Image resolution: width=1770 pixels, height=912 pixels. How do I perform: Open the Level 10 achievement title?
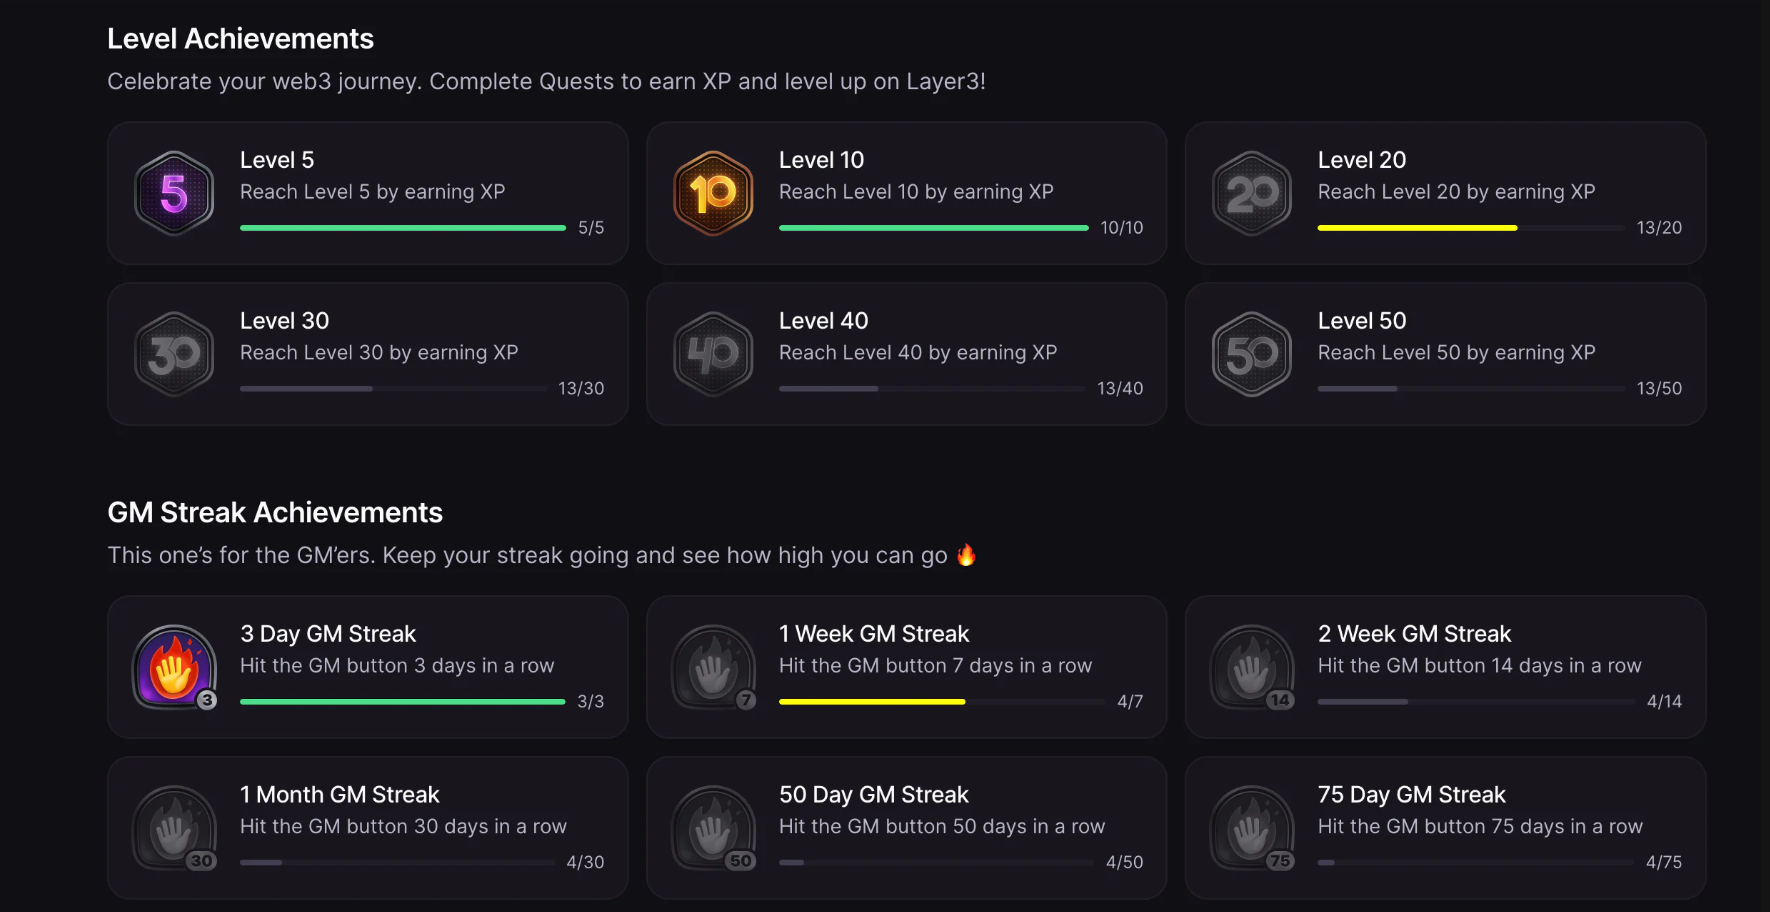point(821,160)
